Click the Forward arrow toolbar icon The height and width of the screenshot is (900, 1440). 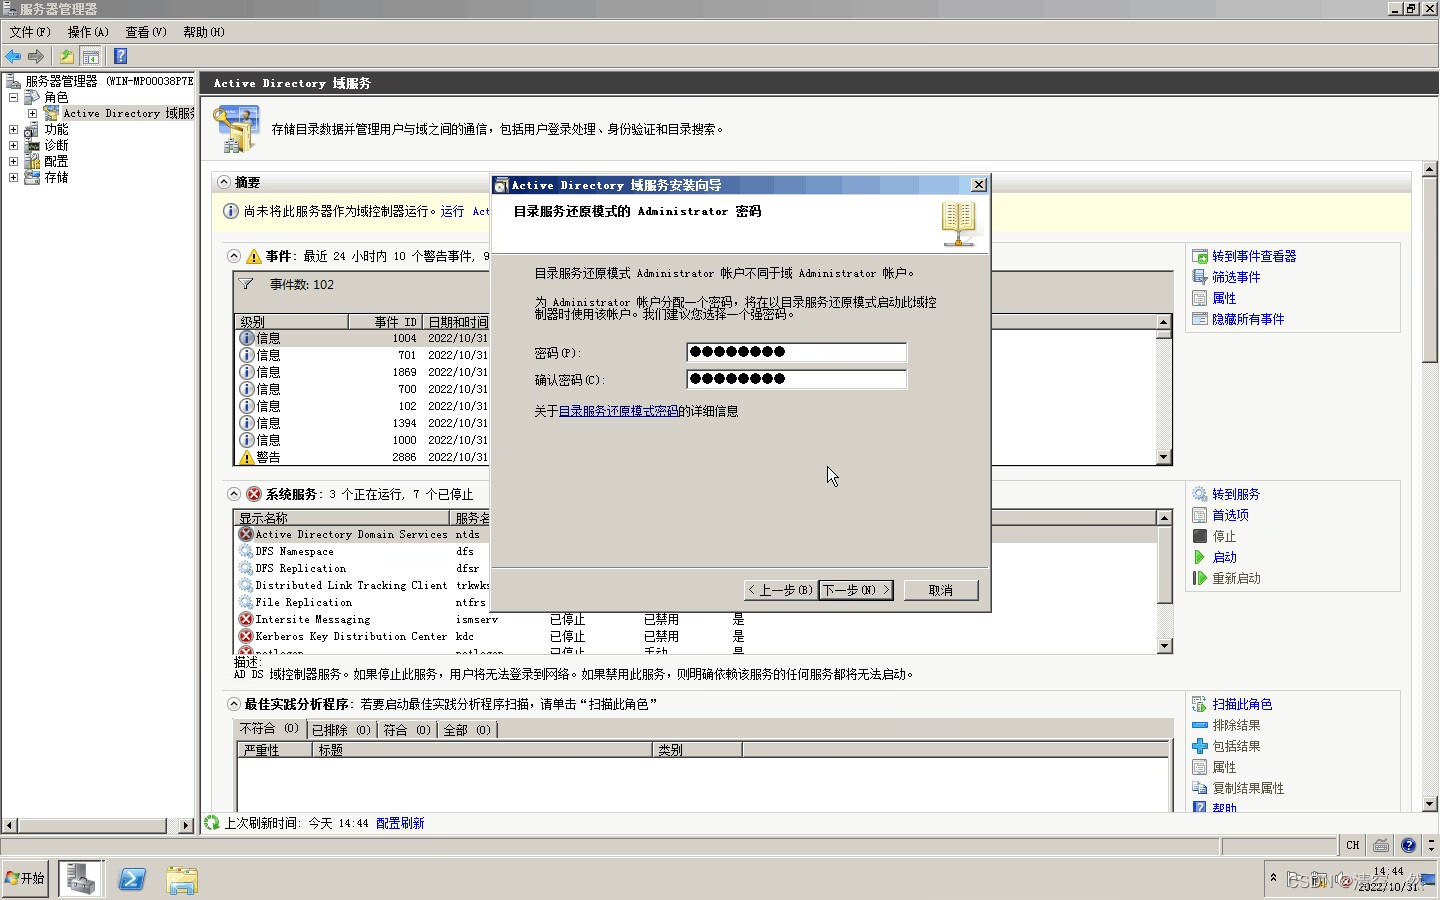click(36, 57)
